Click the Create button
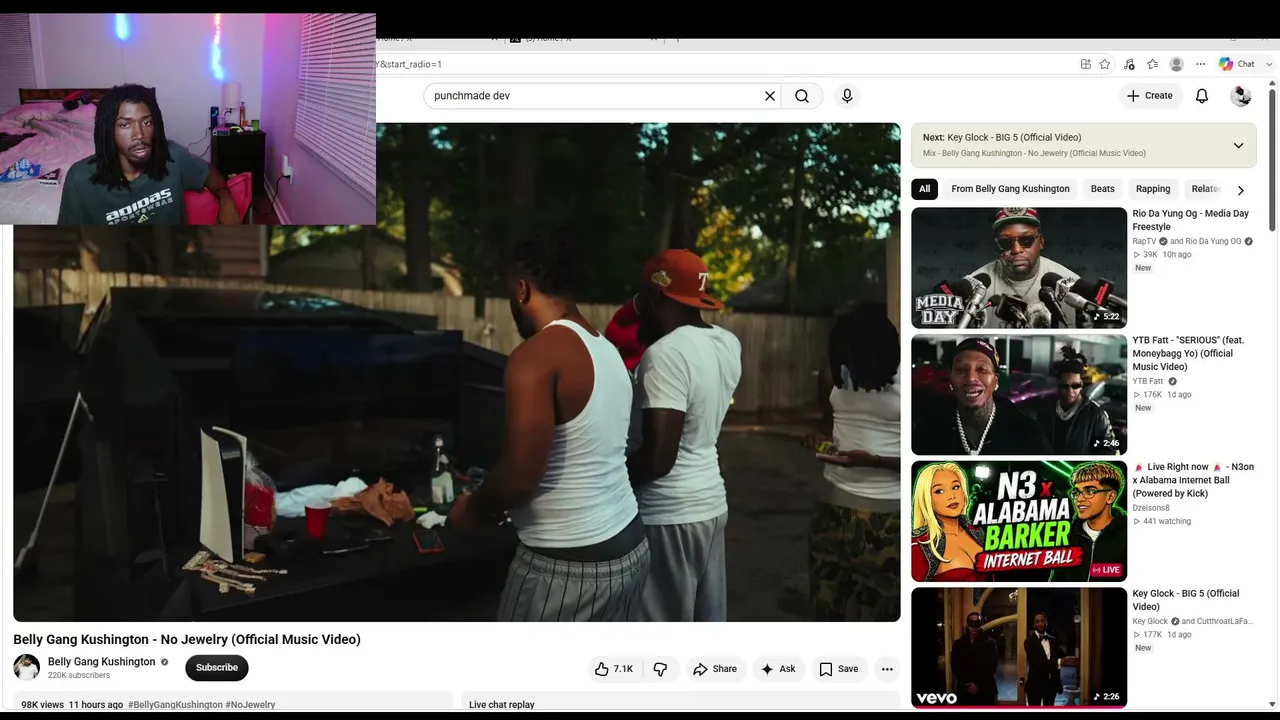Viewport: 1280px width, 720px height. (1150, 96)
